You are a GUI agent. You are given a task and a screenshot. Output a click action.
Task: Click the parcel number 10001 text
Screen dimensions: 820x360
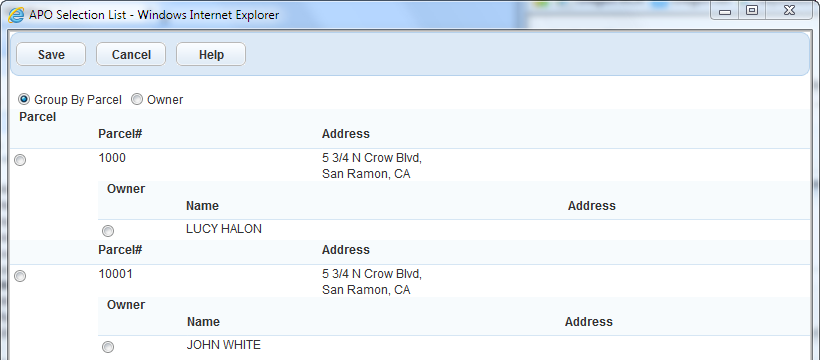[x=116, y=274]
